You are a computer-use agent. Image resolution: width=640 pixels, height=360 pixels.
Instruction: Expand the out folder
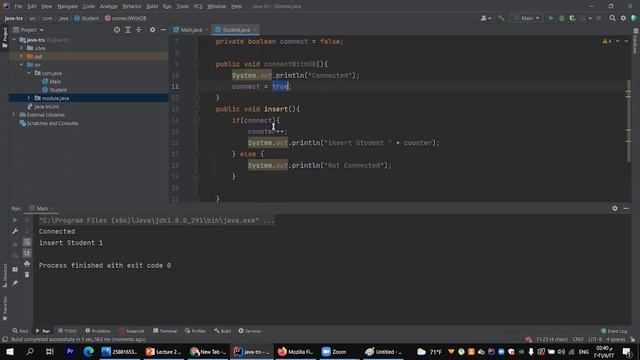coord(21,56)
